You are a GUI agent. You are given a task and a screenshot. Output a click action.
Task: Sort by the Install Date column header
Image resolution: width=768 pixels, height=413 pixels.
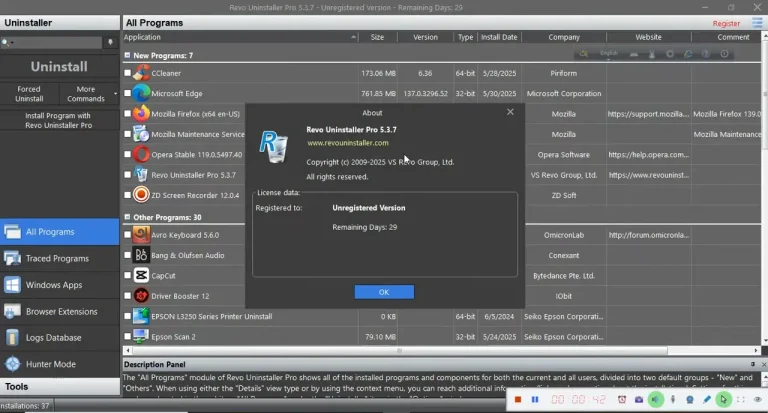coord(499,37)
